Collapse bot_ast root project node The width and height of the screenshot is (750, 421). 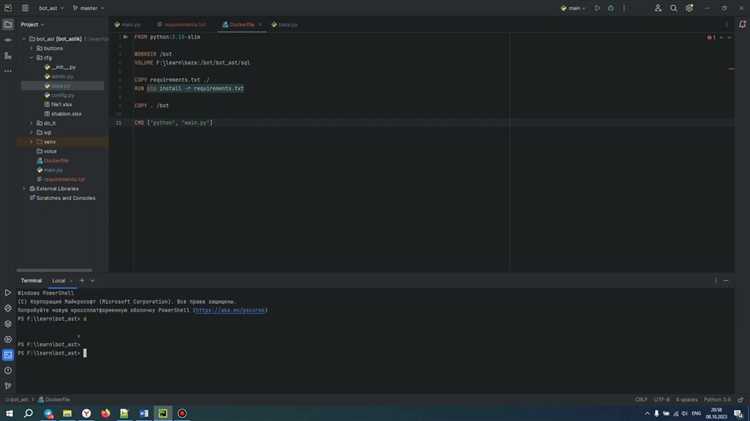point(24,39)
